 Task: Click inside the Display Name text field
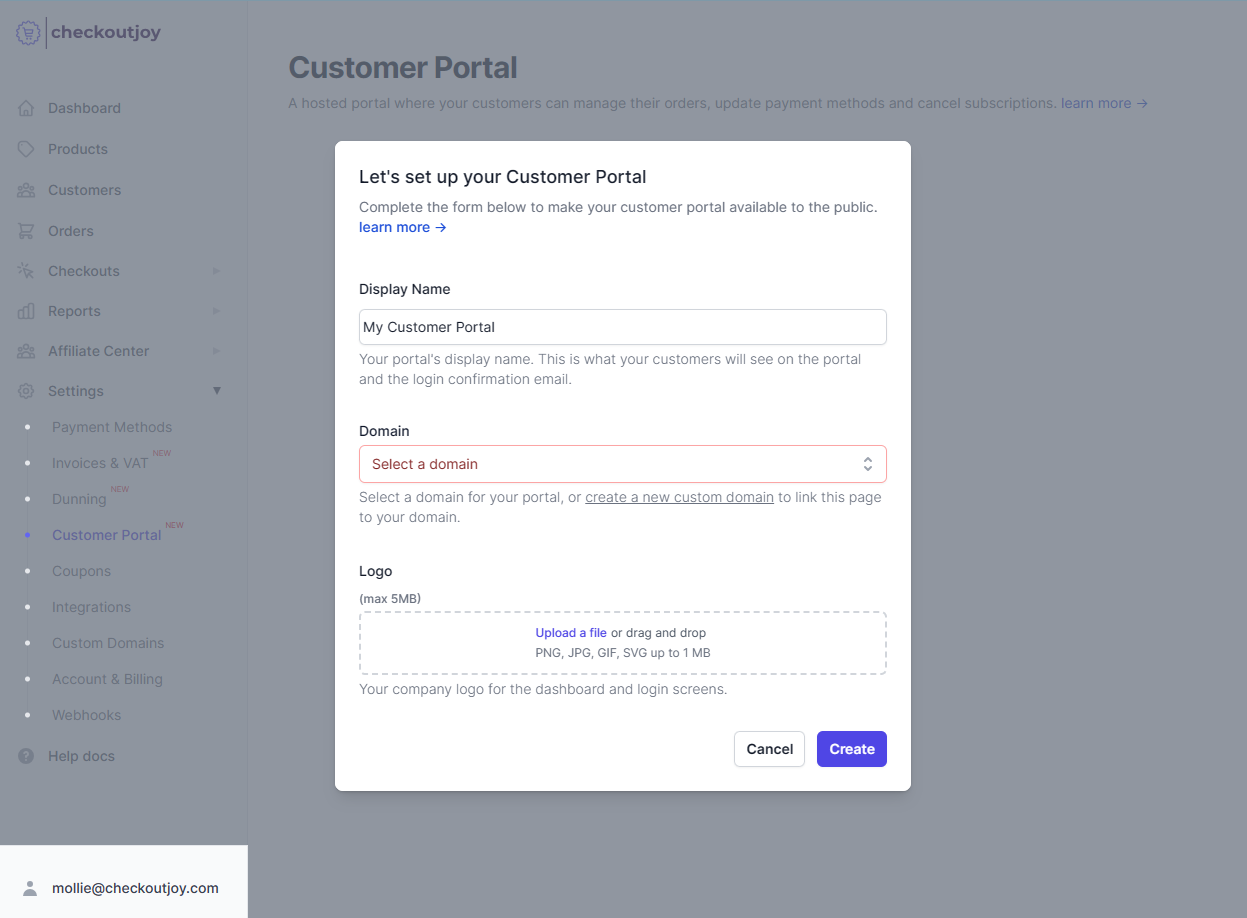point(622,326)
